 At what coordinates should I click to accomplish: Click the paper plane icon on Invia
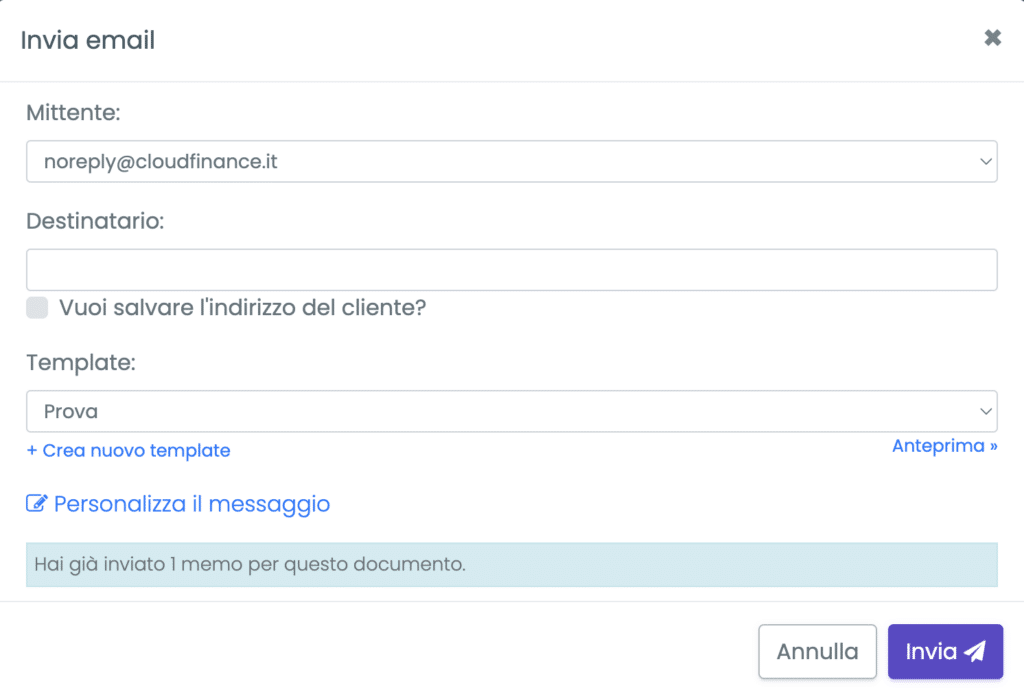click(x=975, y=651)
